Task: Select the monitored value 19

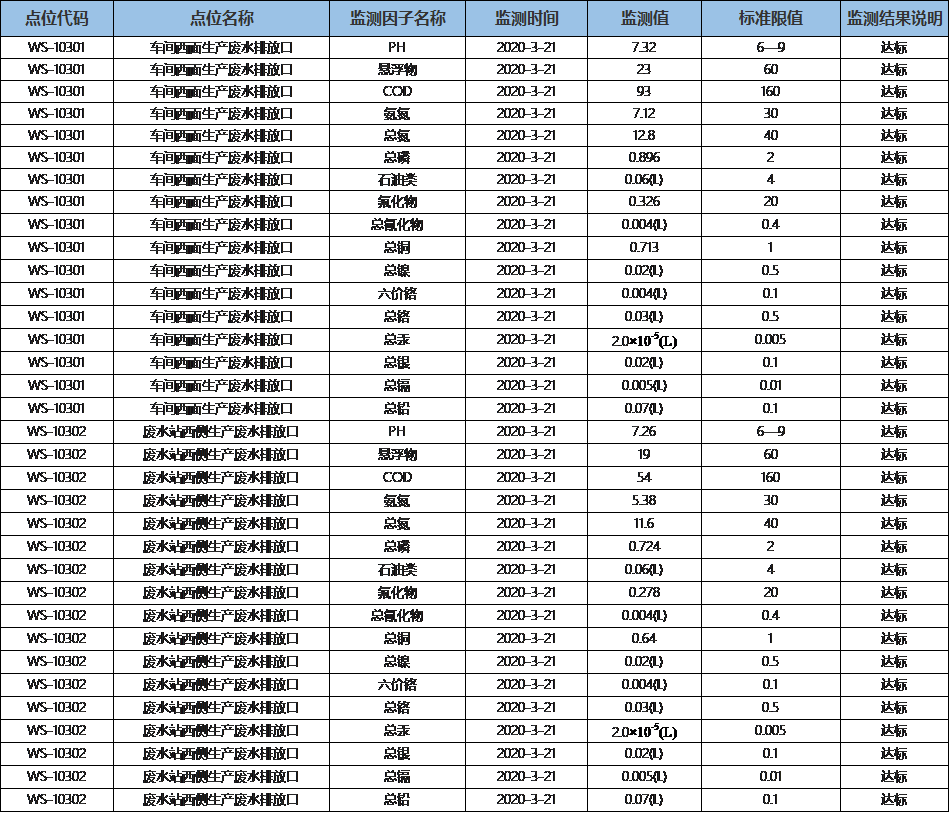Action: pyautogui.click(x=644, y=454)
